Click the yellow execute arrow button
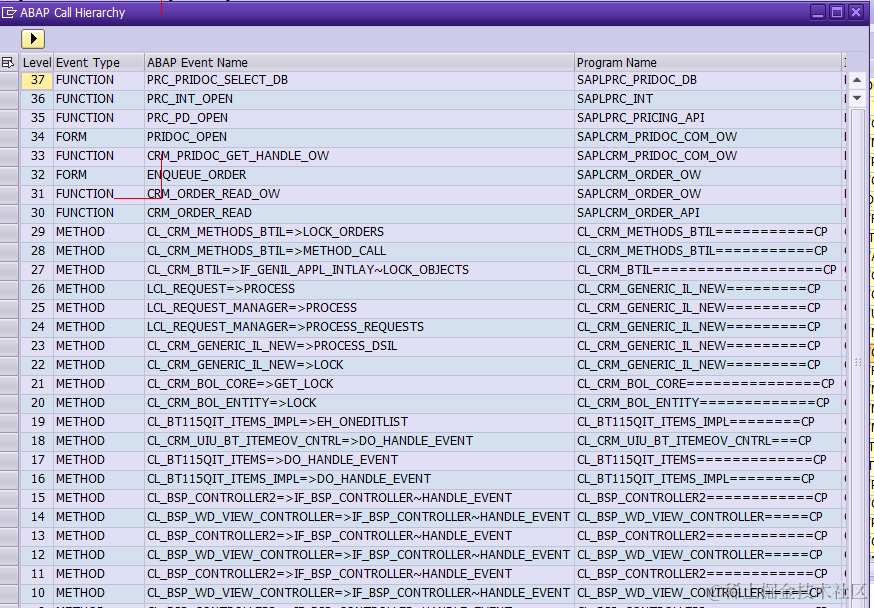The image size is (874, 608). tap(33, 38)
